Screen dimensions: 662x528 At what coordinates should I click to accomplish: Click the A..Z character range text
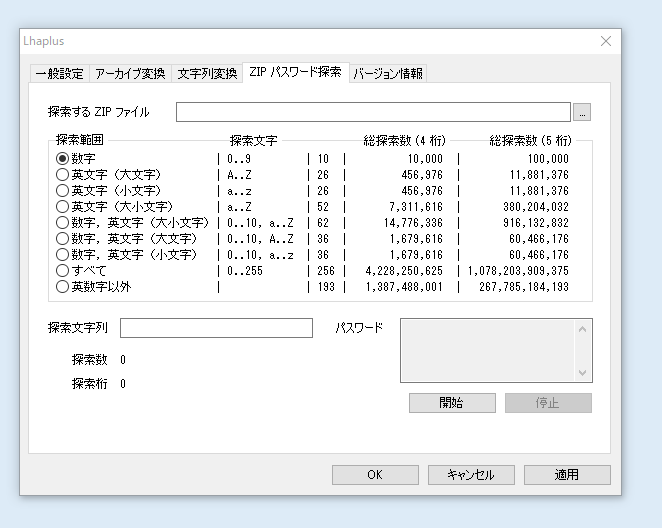click(x=239, y=175)
